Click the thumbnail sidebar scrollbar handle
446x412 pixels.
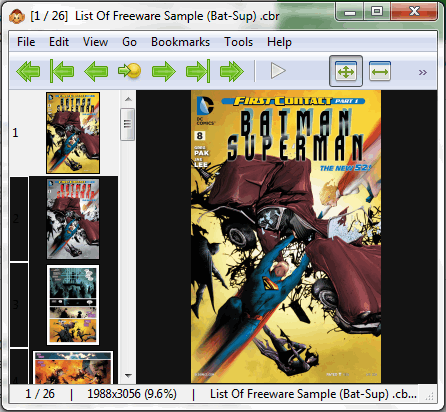127,124
